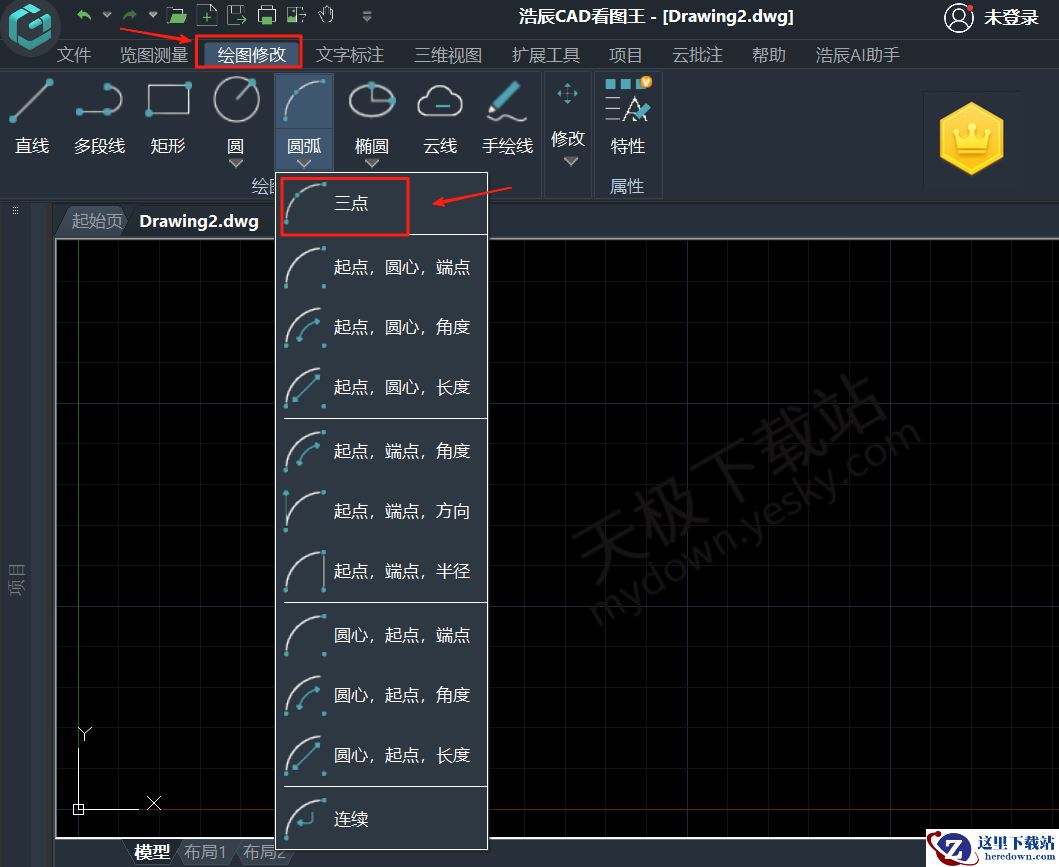Select the pan hand tool
Viewport: 1059px width, 867px height.
326,14
